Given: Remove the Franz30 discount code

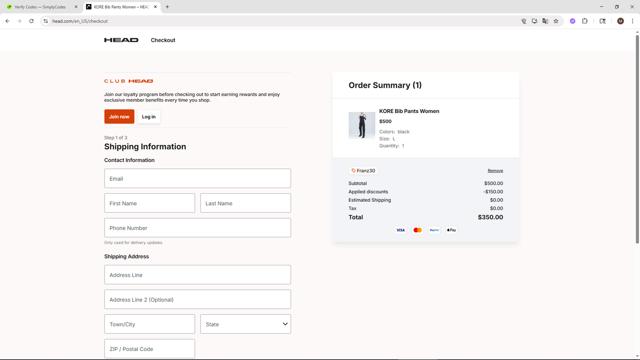Looking at the screenshot, I should click(x=495, y=171).
